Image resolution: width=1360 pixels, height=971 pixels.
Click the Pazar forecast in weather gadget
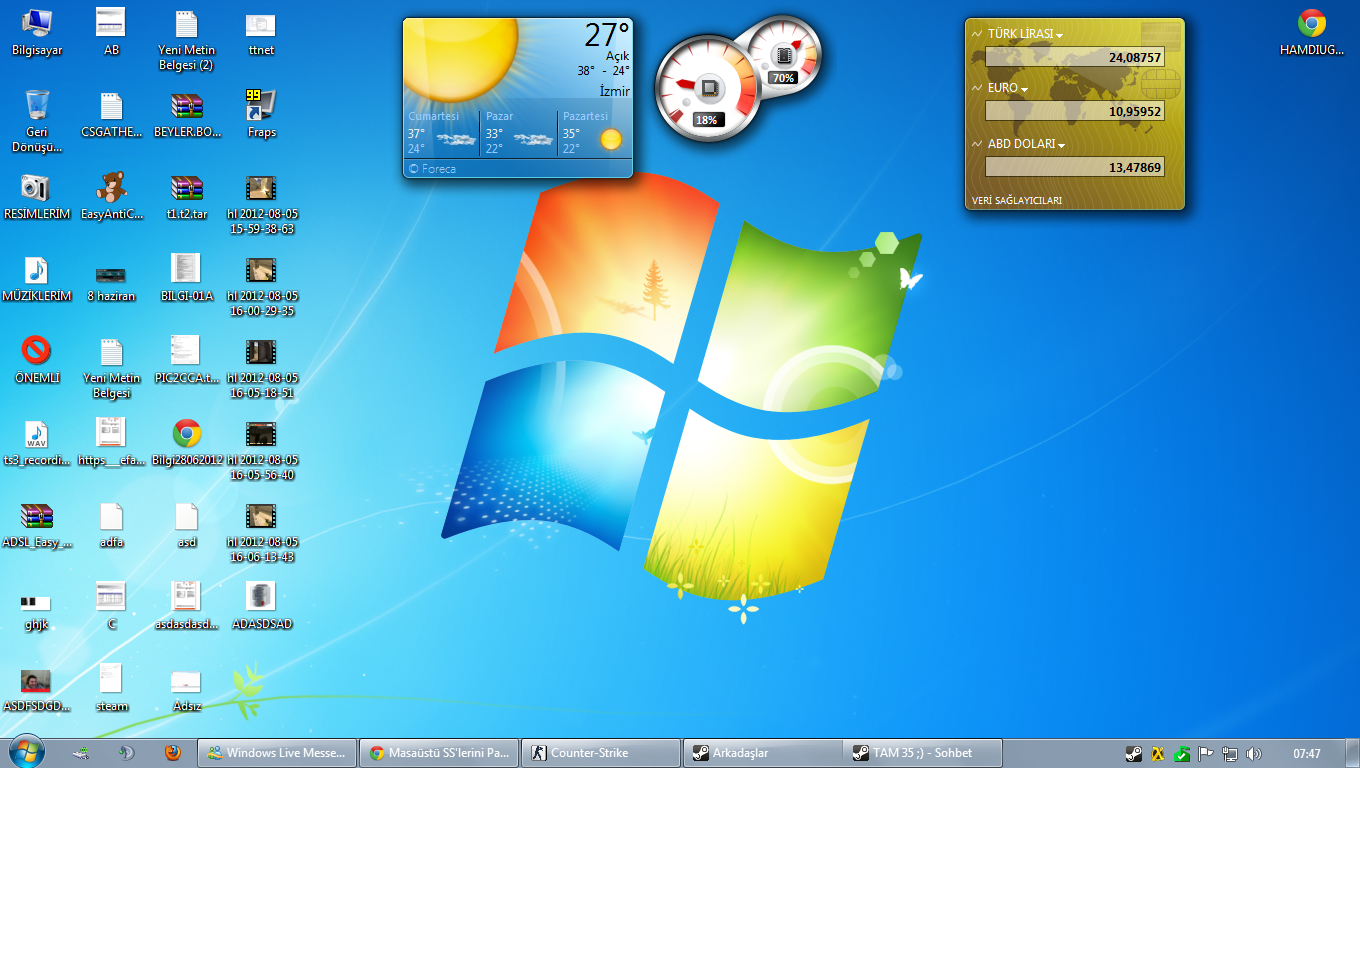pyautogui.click(x=518, y=133)
